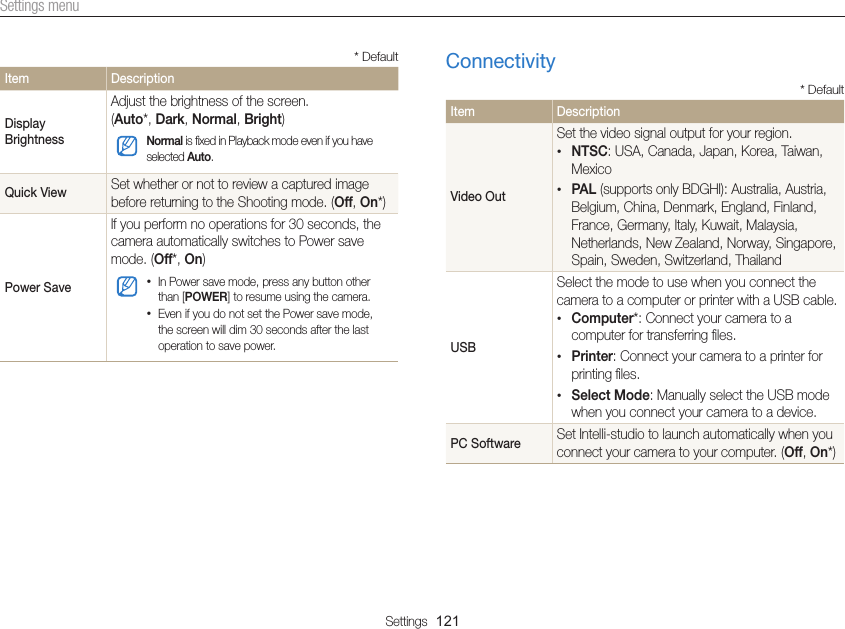845x629 pixels.
Task: Click the left table's 'Item' column header
Action: (x=53, y=79)
